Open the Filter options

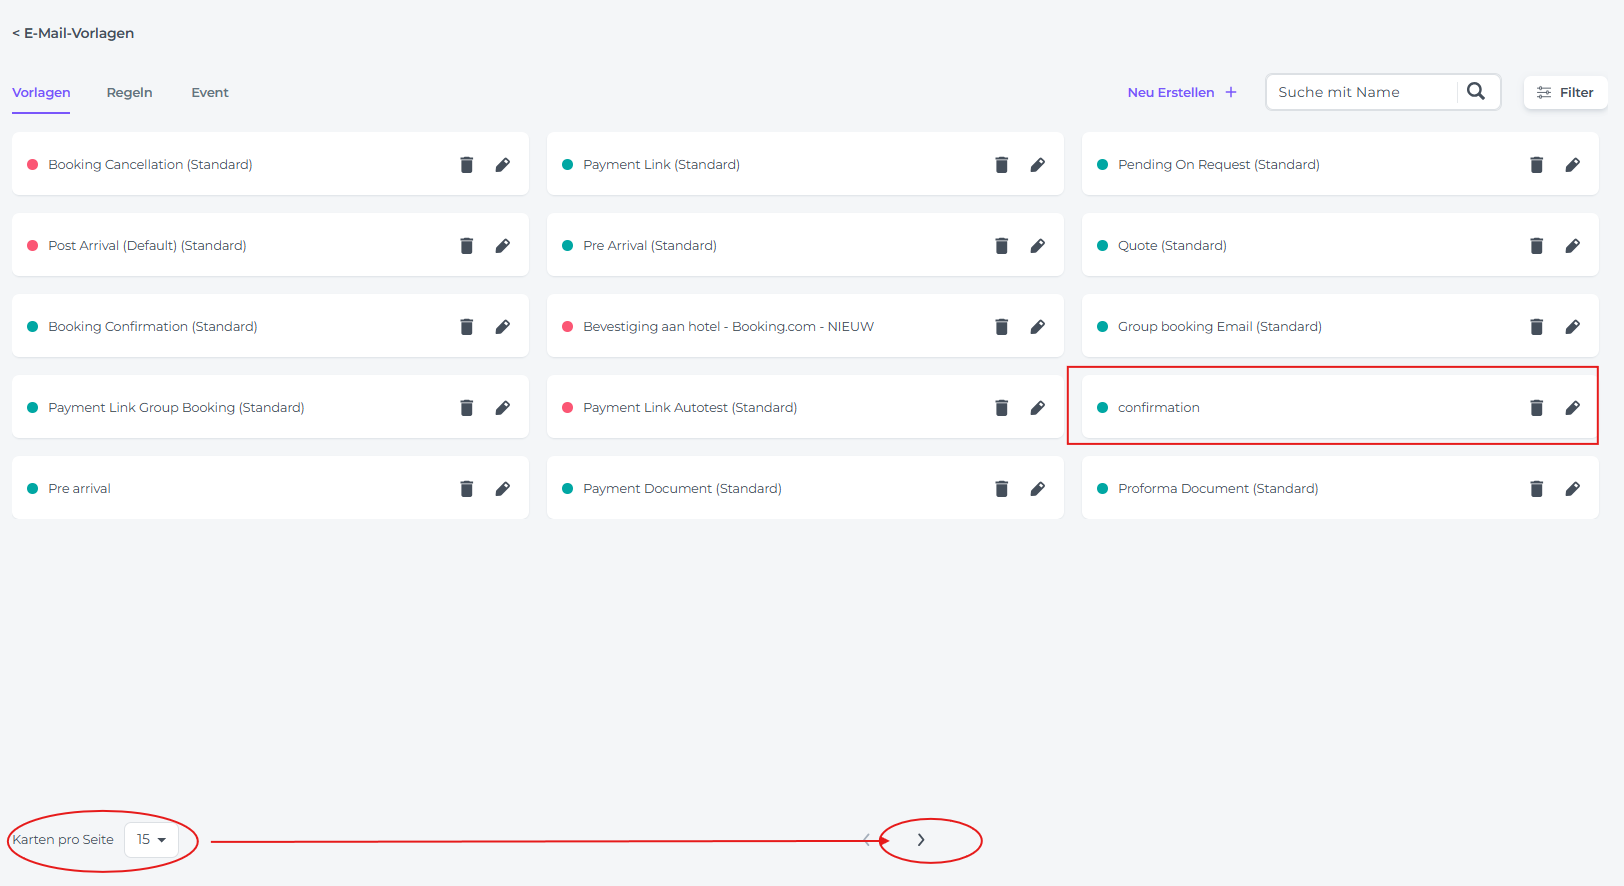[x=1565, y=93]
